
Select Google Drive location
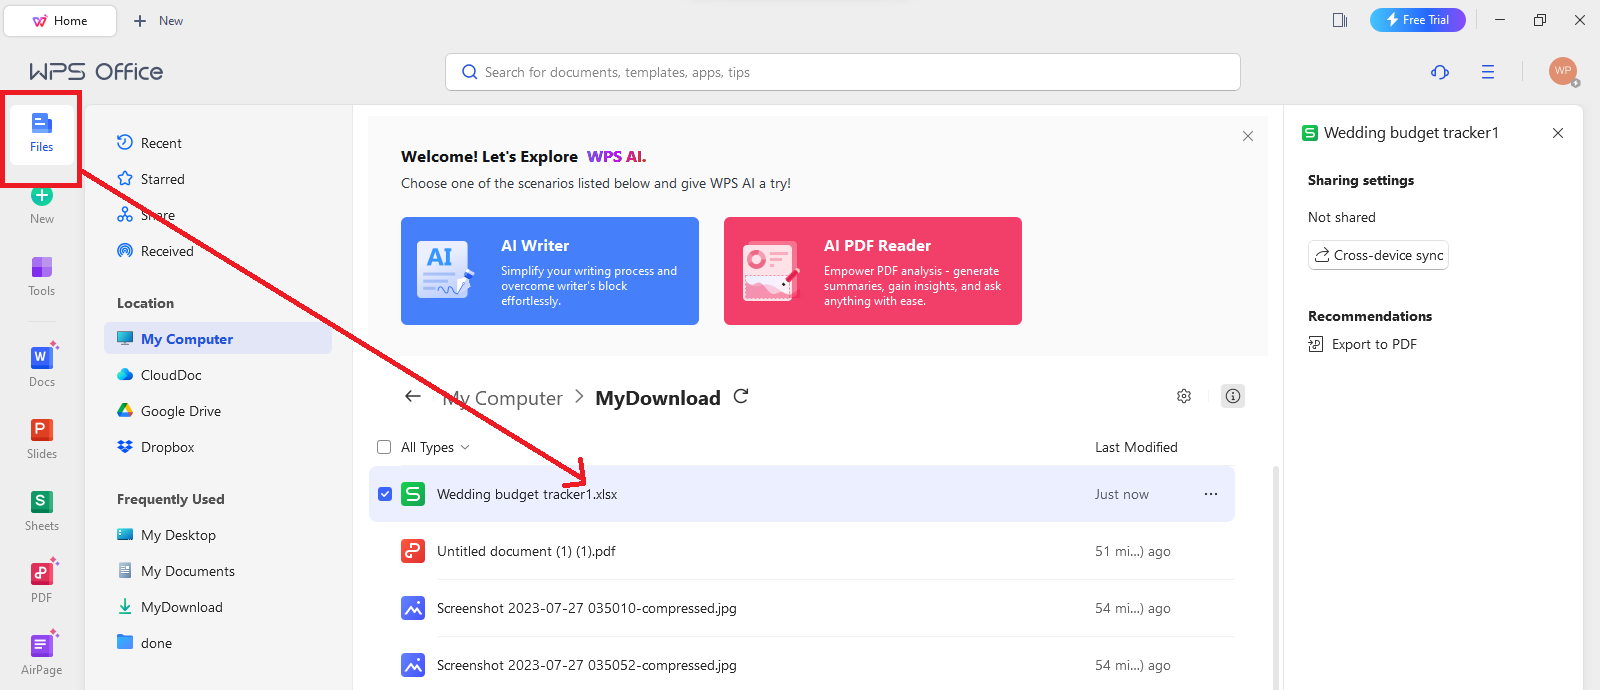tap(180, 411)
